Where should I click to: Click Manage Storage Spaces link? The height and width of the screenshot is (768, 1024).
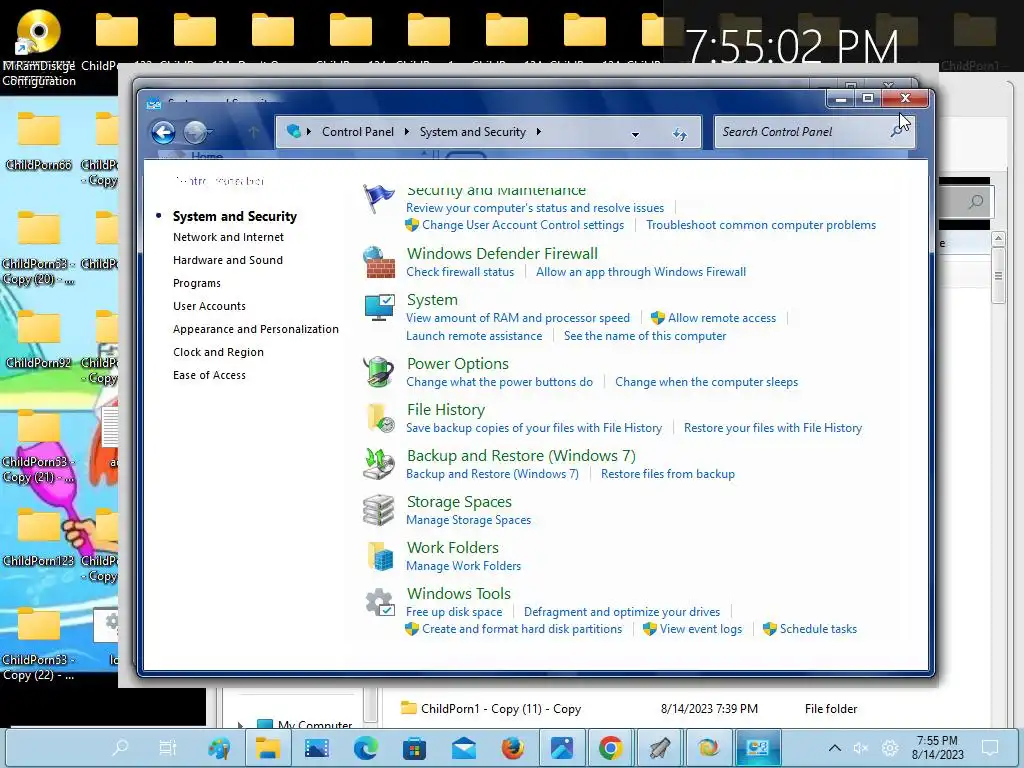[x=468, y=520]
